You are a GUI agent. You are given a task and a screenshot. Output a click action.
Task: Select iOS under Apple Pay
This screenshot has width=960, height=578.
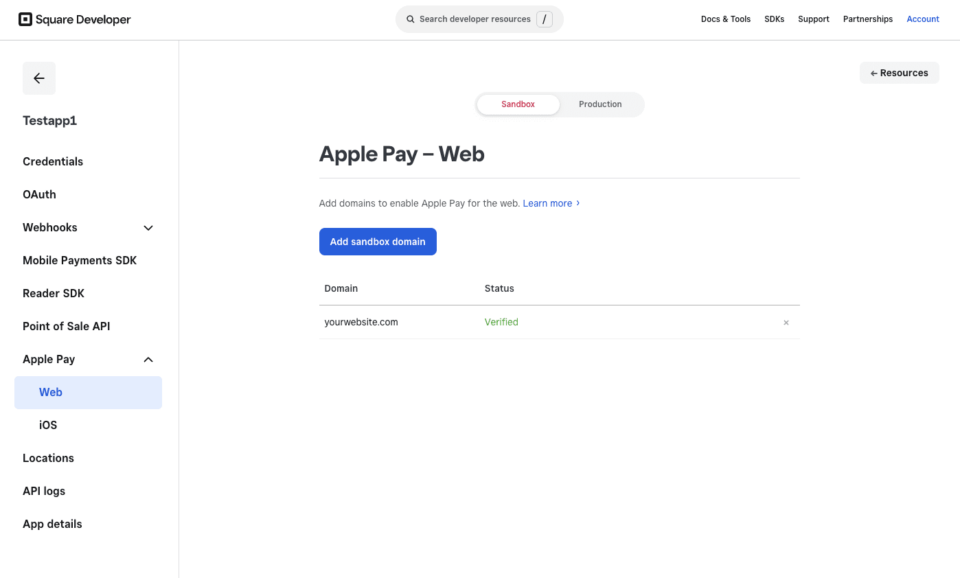48,426
